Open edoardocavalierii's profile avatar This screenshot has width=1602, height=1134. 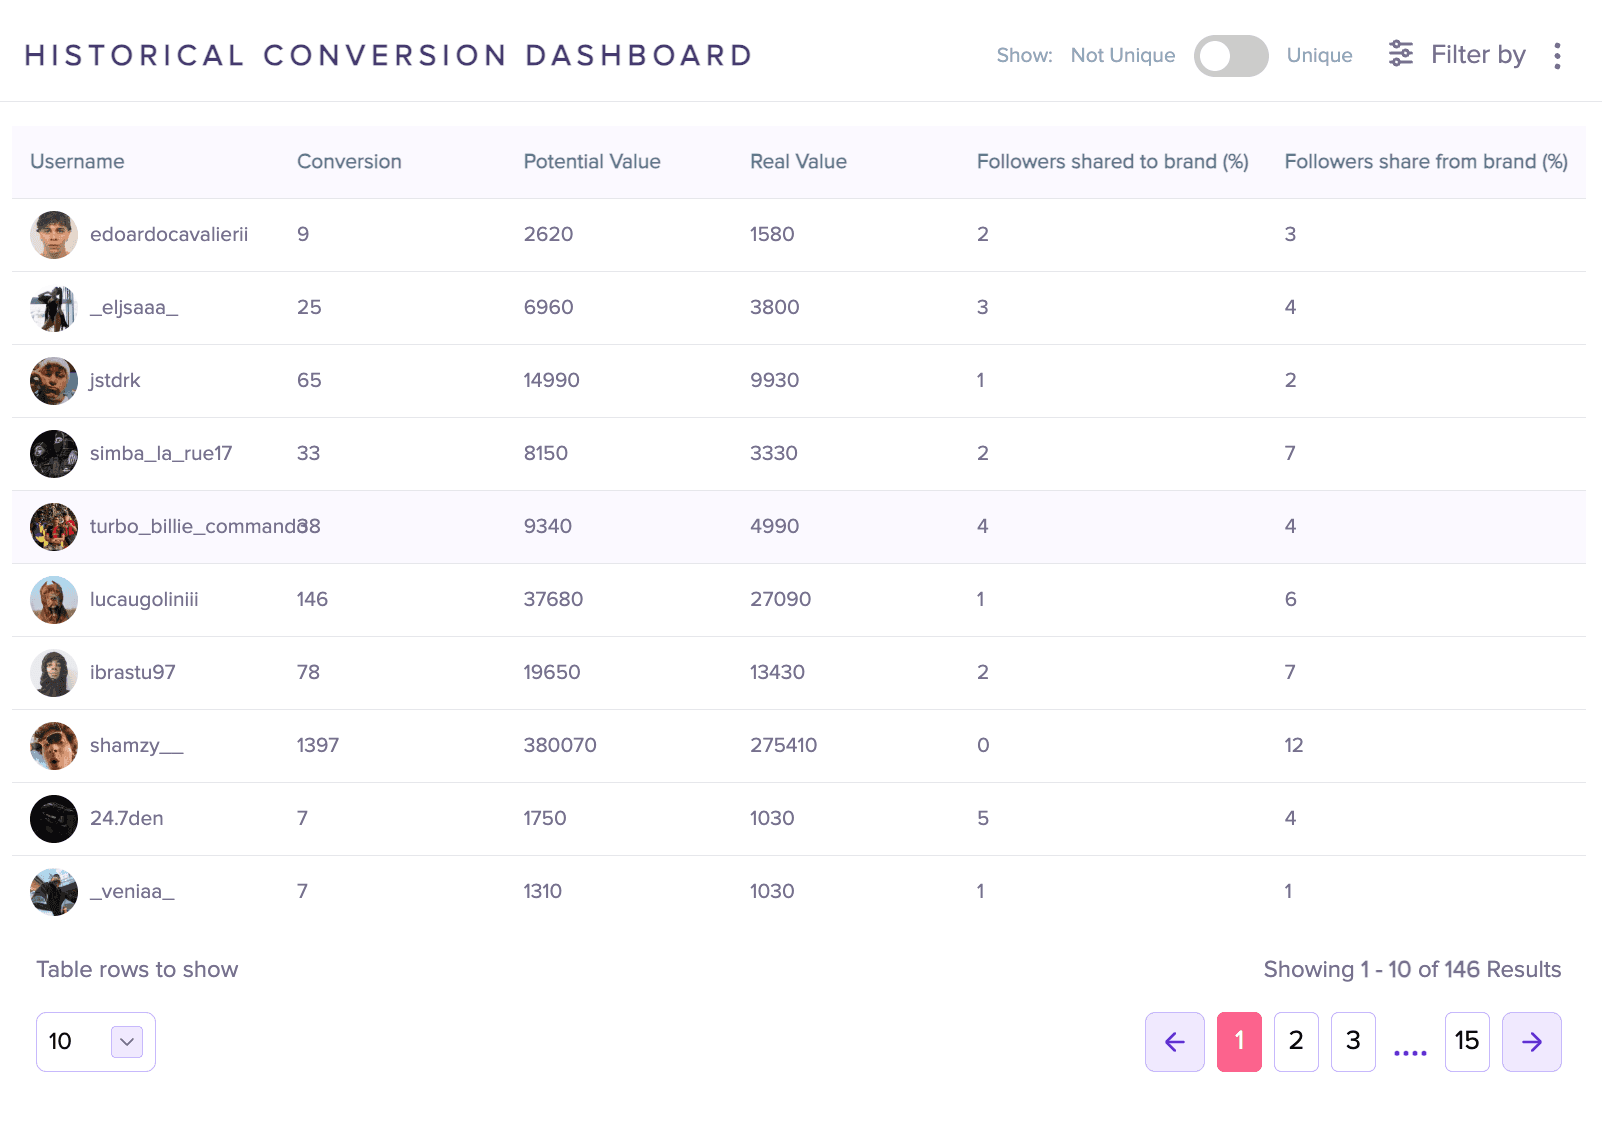click(x=54, y=235)
